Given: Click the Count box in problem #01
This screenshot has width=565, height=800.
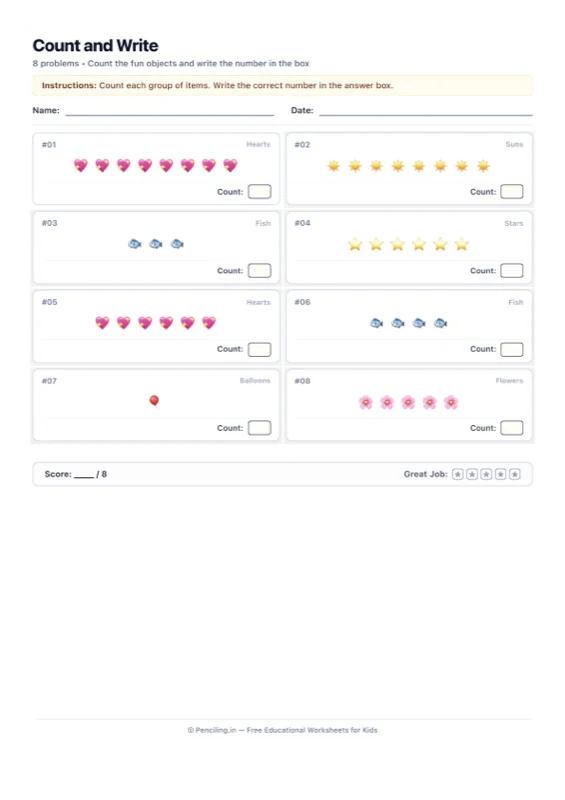Looking at the screenshot, I should click(x=259, y=192).
